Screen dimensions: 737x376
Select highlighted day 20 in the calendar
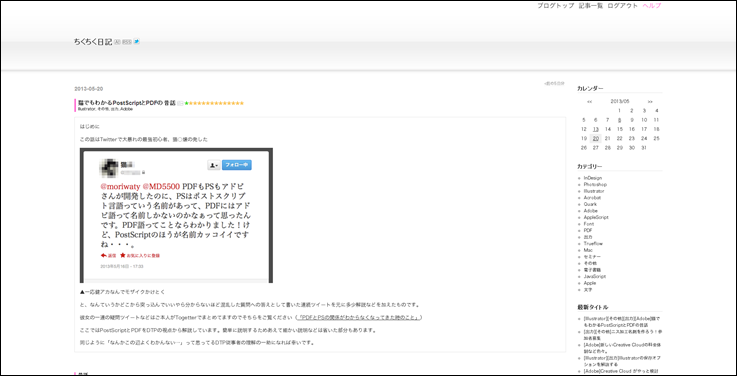point(596,138)
